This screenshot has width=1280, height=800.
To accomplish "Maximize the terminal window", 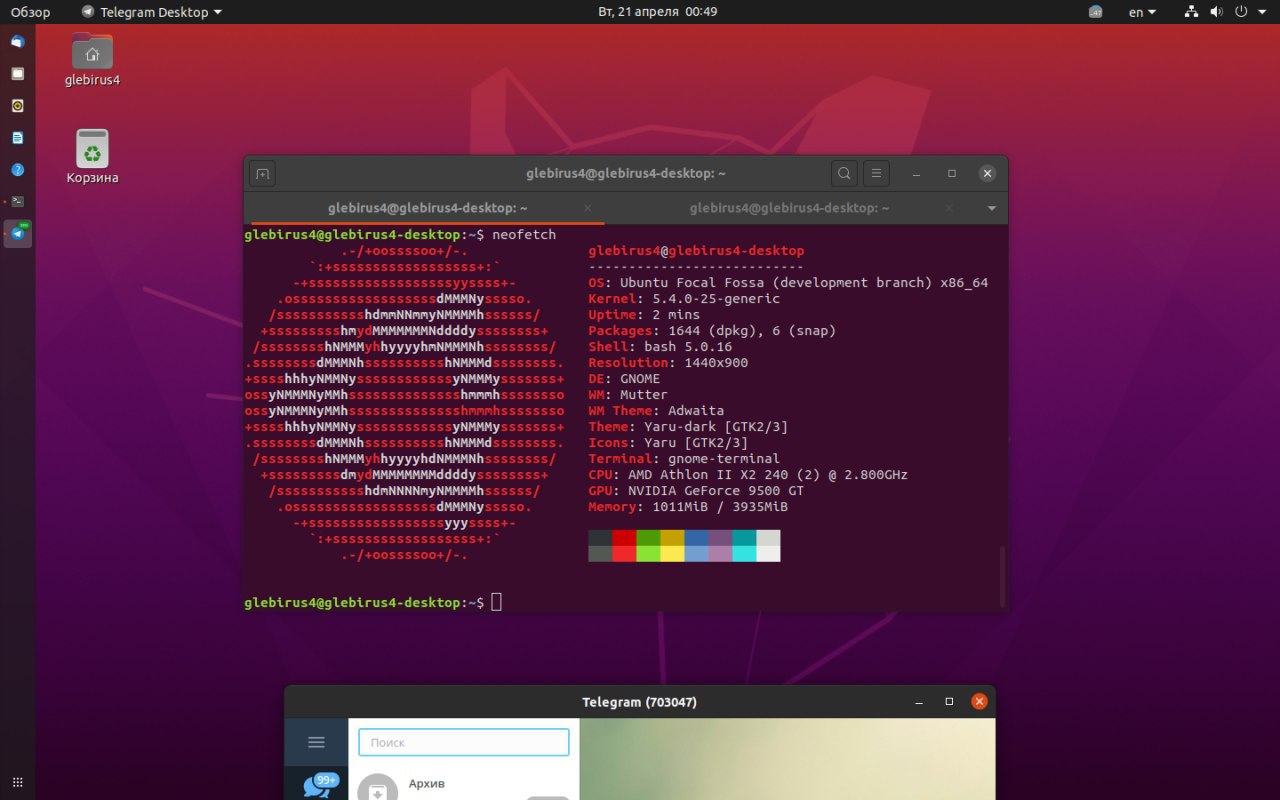I will [952, 174].
